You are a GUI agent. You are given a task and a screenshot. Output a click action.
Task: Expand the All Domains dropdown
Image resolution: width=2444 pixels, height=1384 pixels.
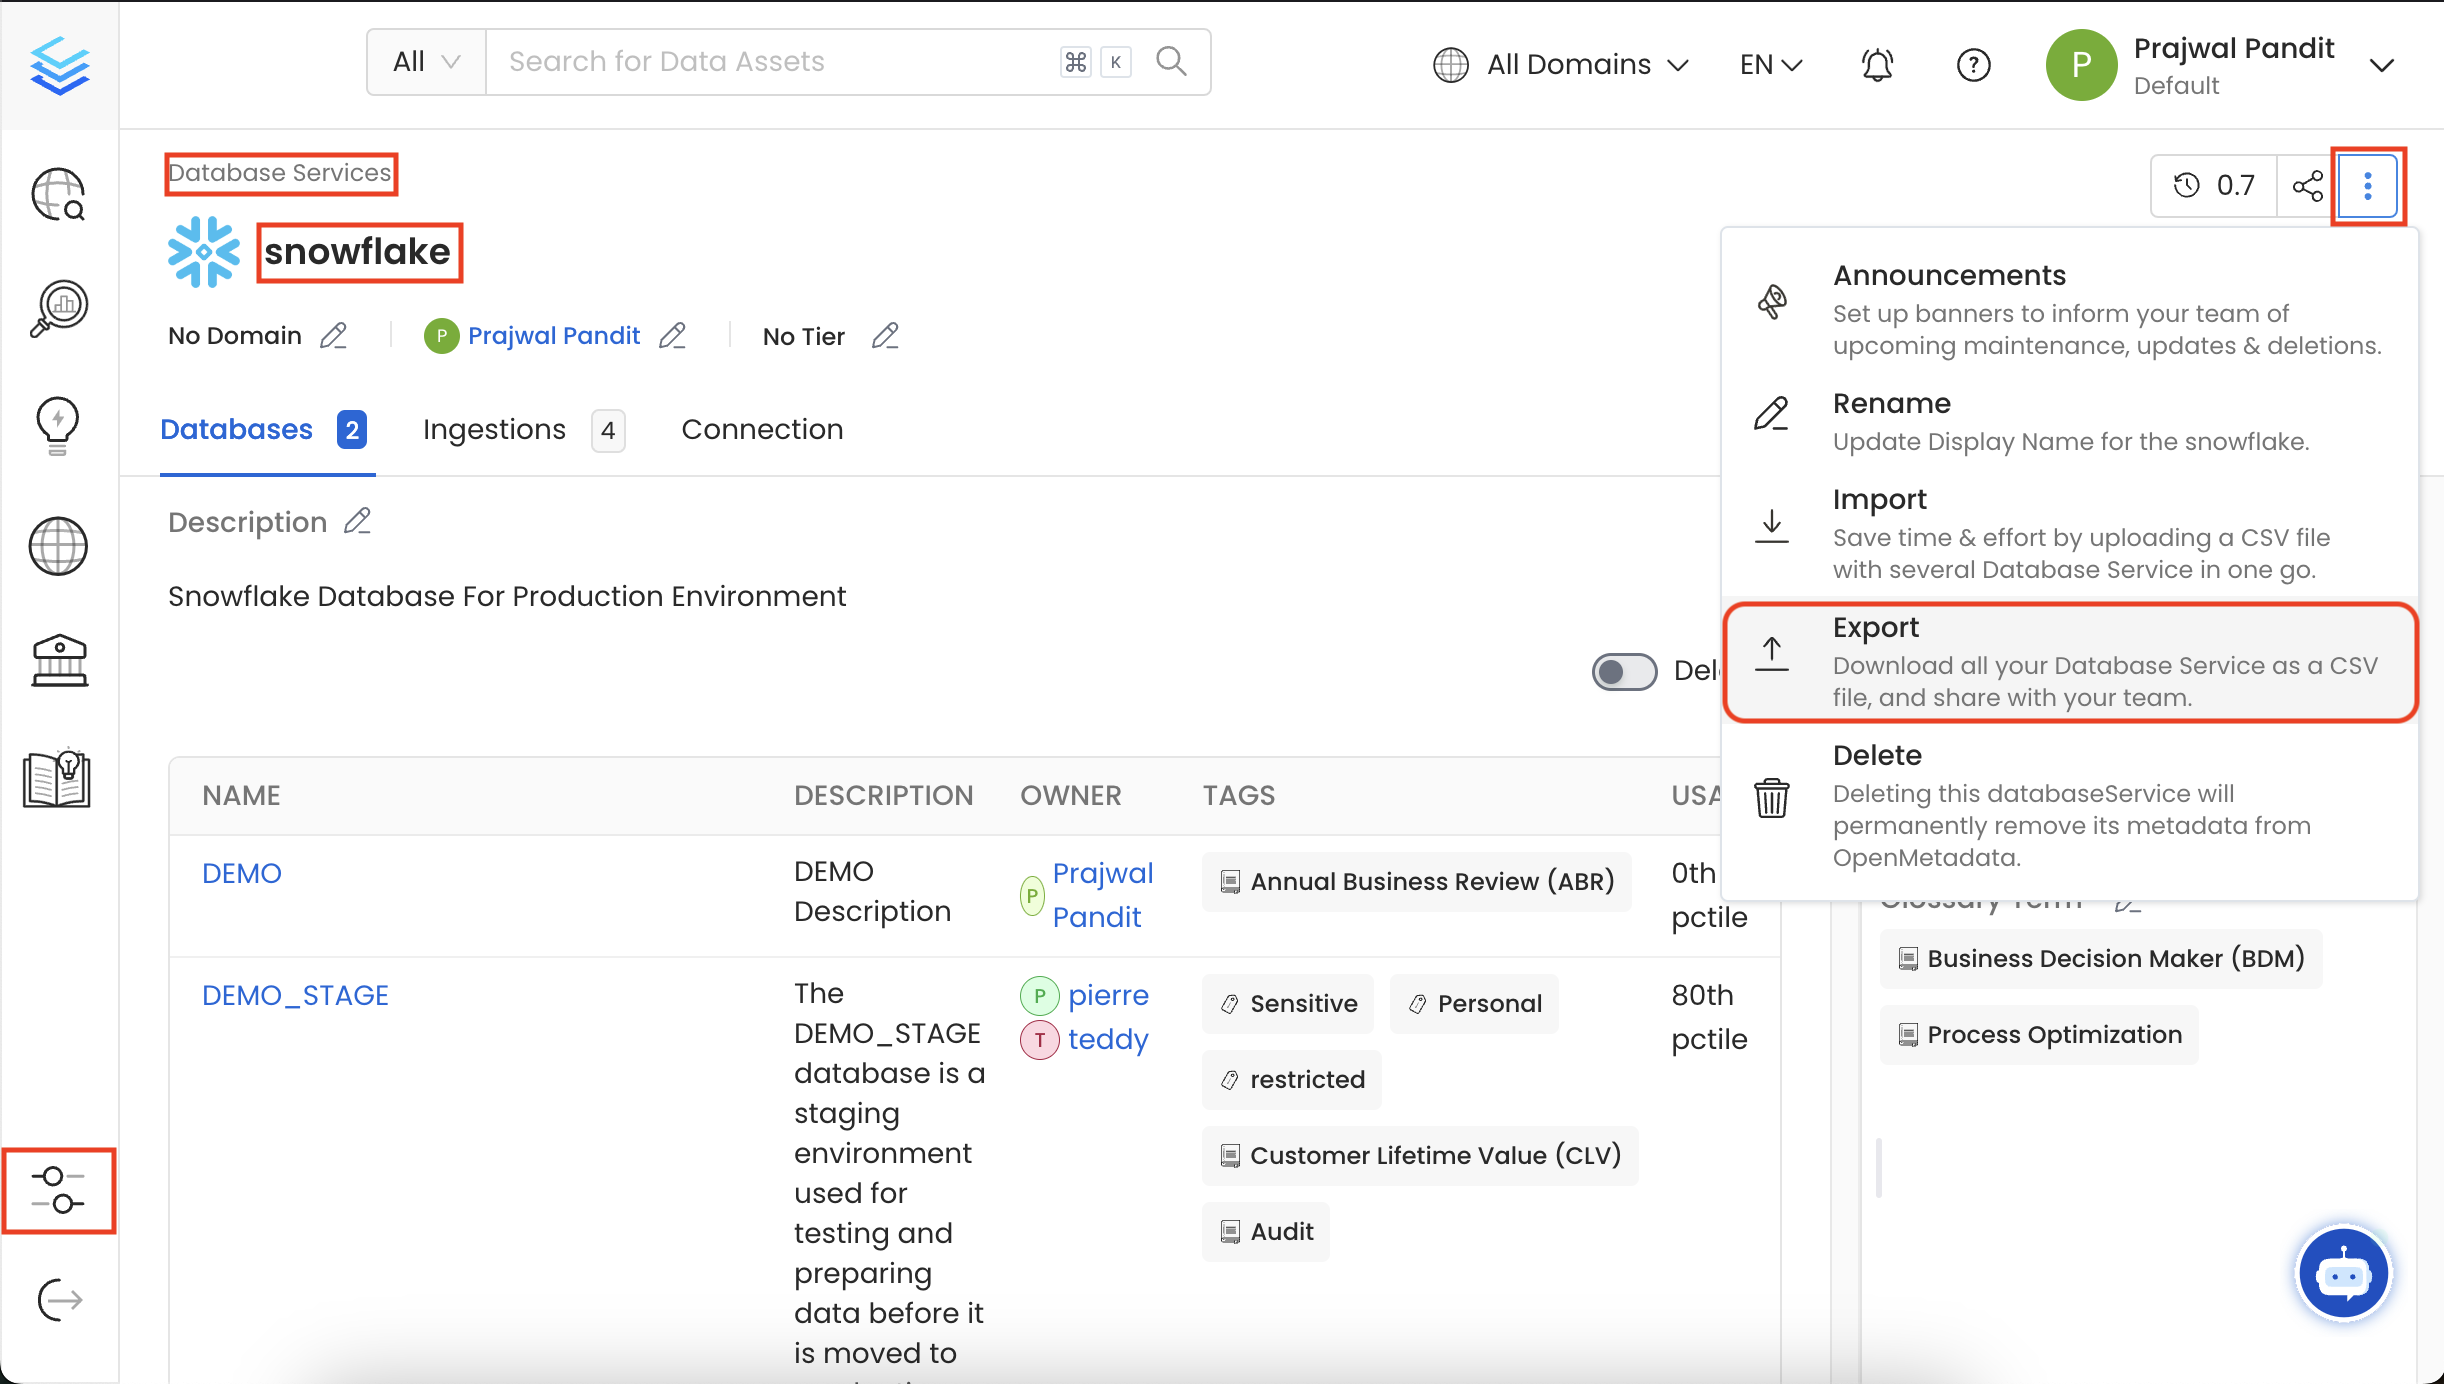pos(1562,64)
